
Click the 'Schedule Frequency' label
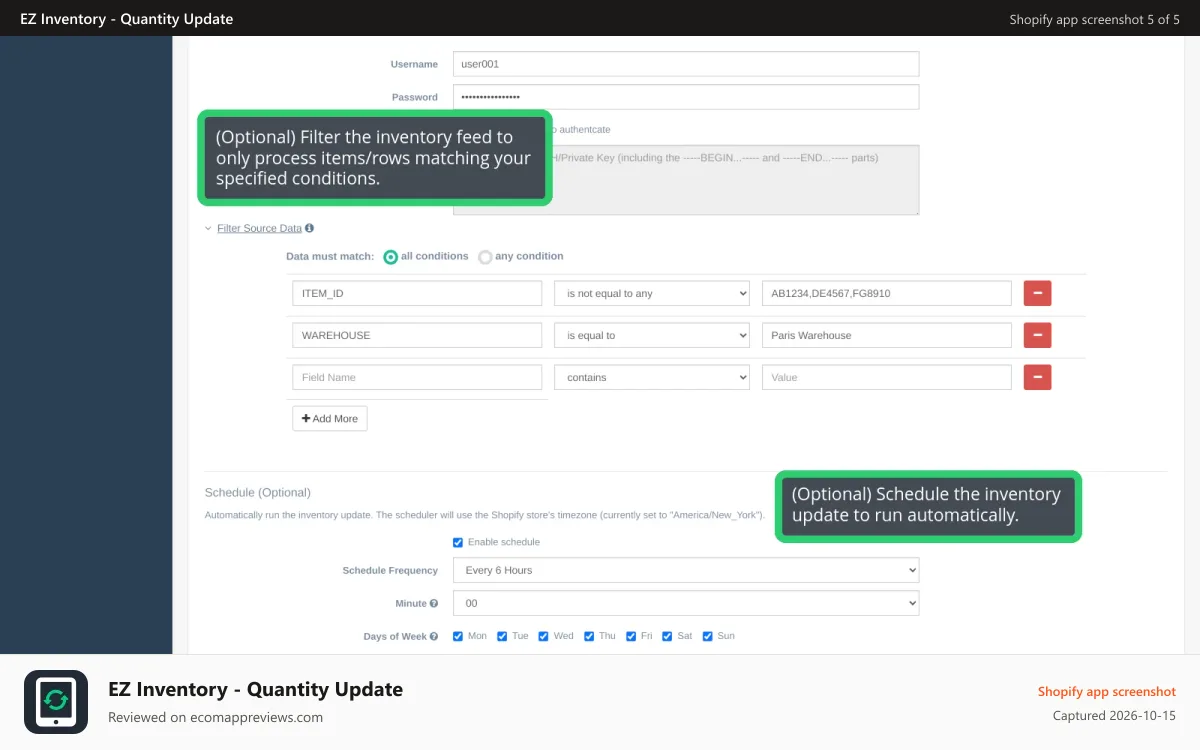pos(390,570)
